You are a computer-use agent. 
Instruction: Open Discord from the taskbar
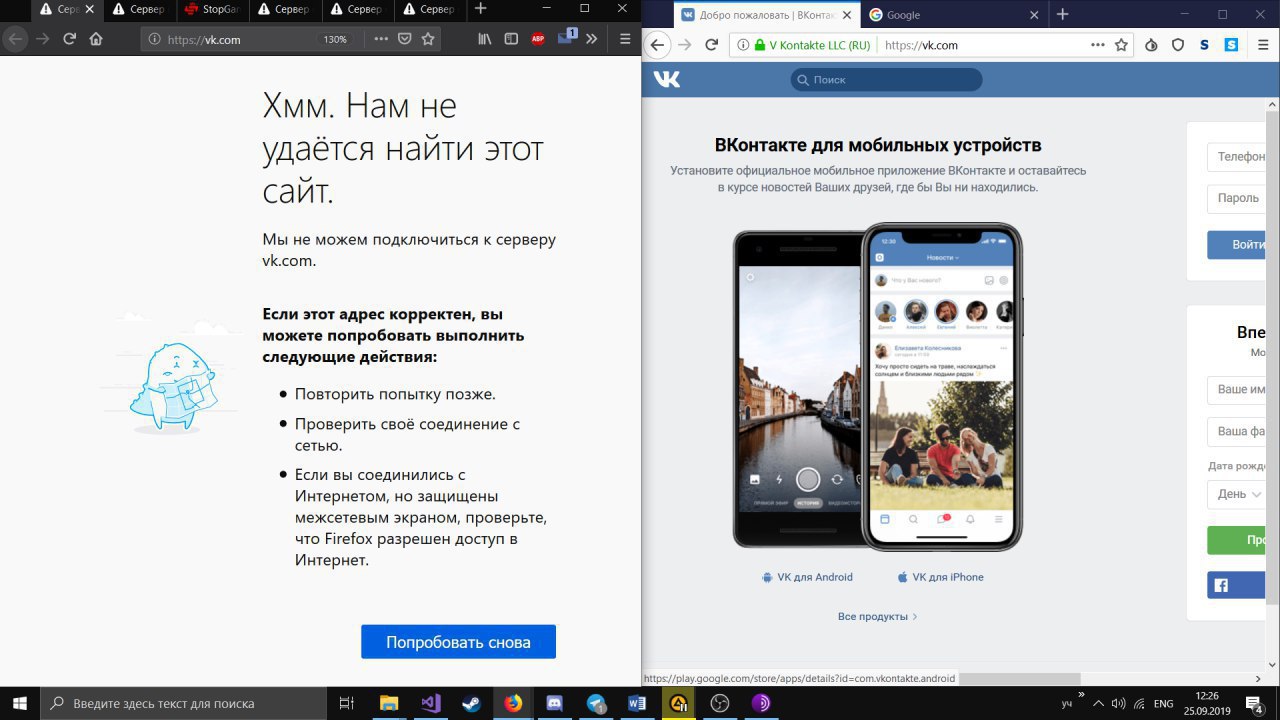tap(555, 703)
